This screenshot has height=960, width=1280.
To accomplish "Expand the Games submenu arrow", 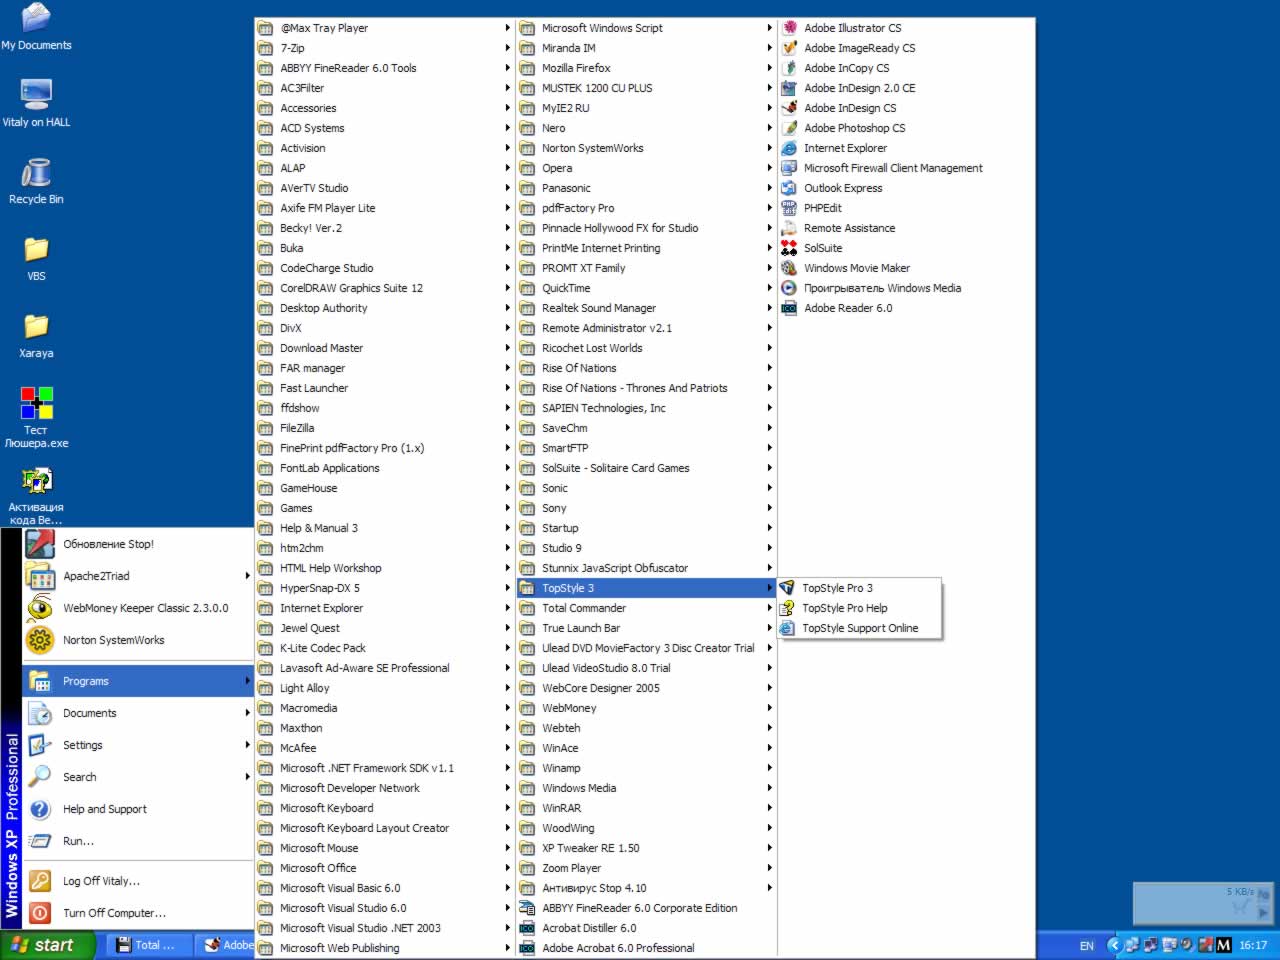I will click(508, 508).
